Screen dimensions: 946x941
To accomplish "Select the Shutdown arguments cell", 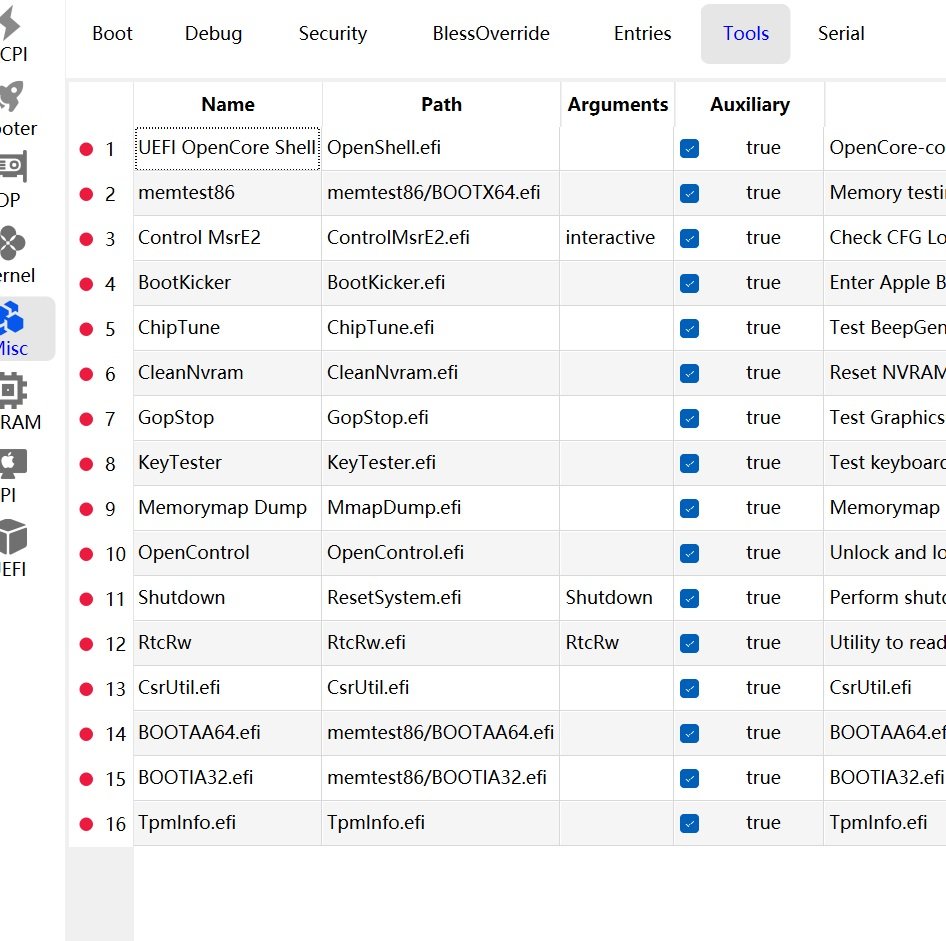I will pos(617,598).
